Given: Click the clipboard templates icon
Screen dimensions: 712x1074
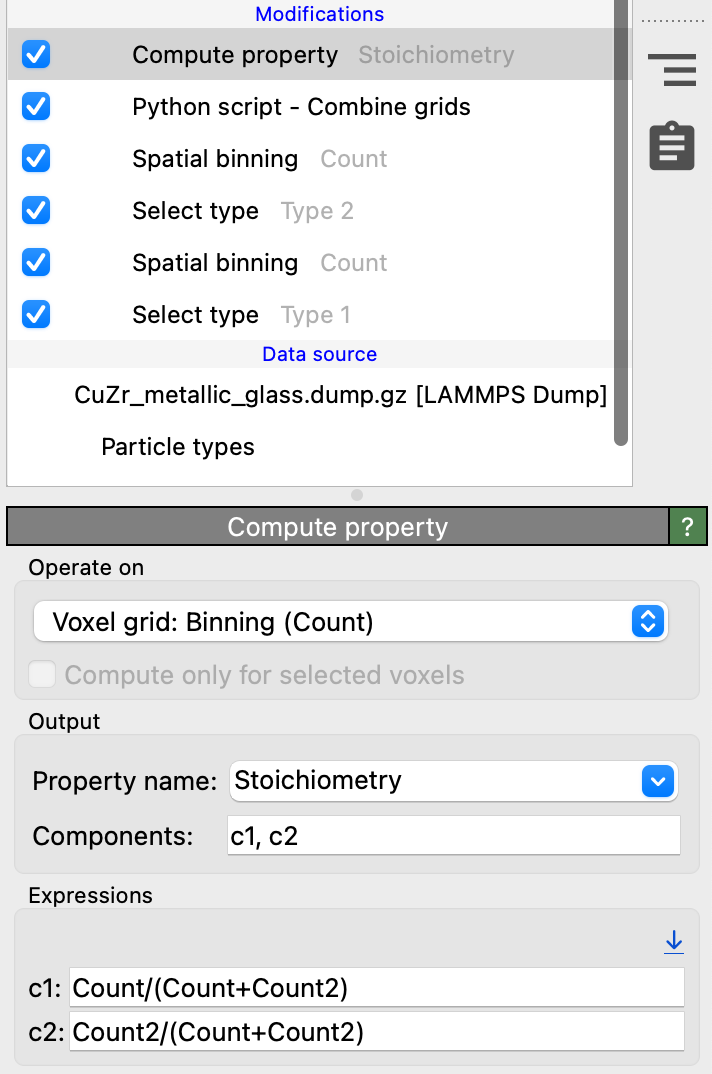Looking at the screenshot, I should (672, 146).
